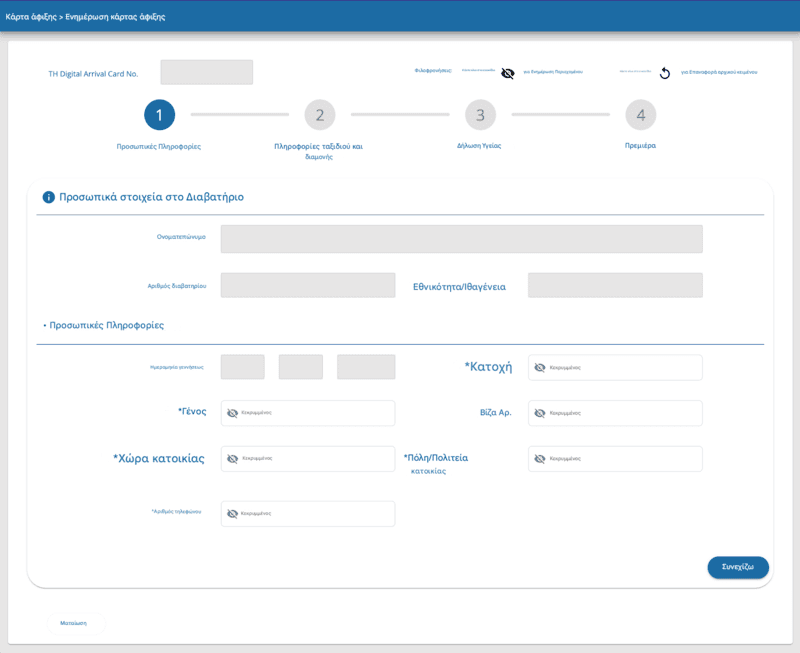800x653 pixels.
Task: Click the crossed-eye icon in the header legend
Action: (x=507, y=73)
